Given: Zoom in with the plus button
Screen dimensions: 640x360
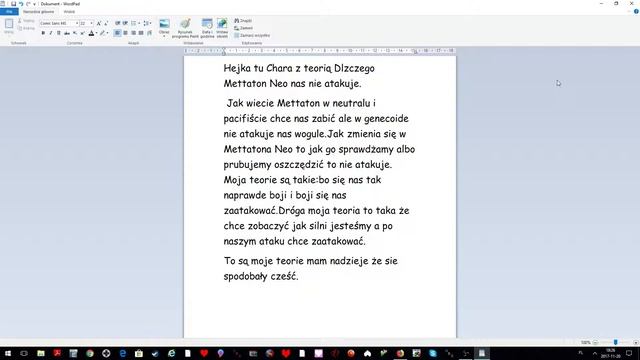Looking at the screenshot, I should 636,342.
